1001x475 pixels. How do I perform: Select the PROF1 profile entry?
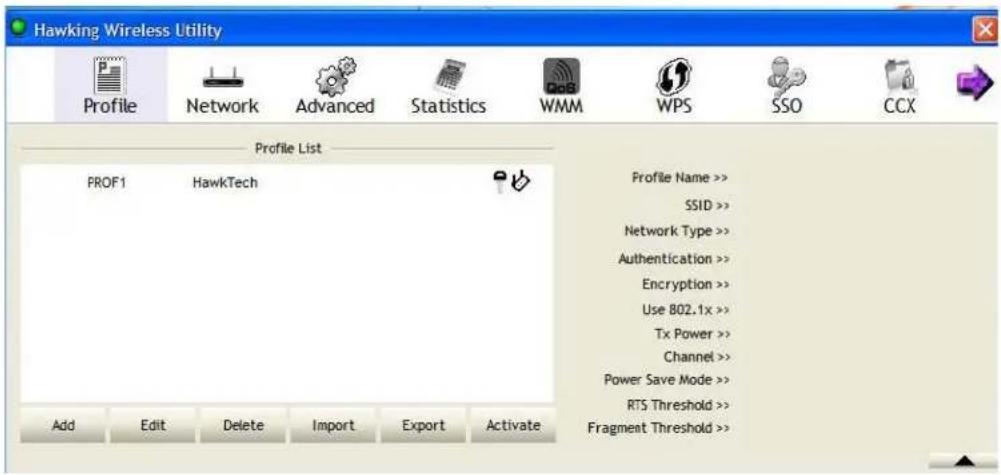(107, 183)
